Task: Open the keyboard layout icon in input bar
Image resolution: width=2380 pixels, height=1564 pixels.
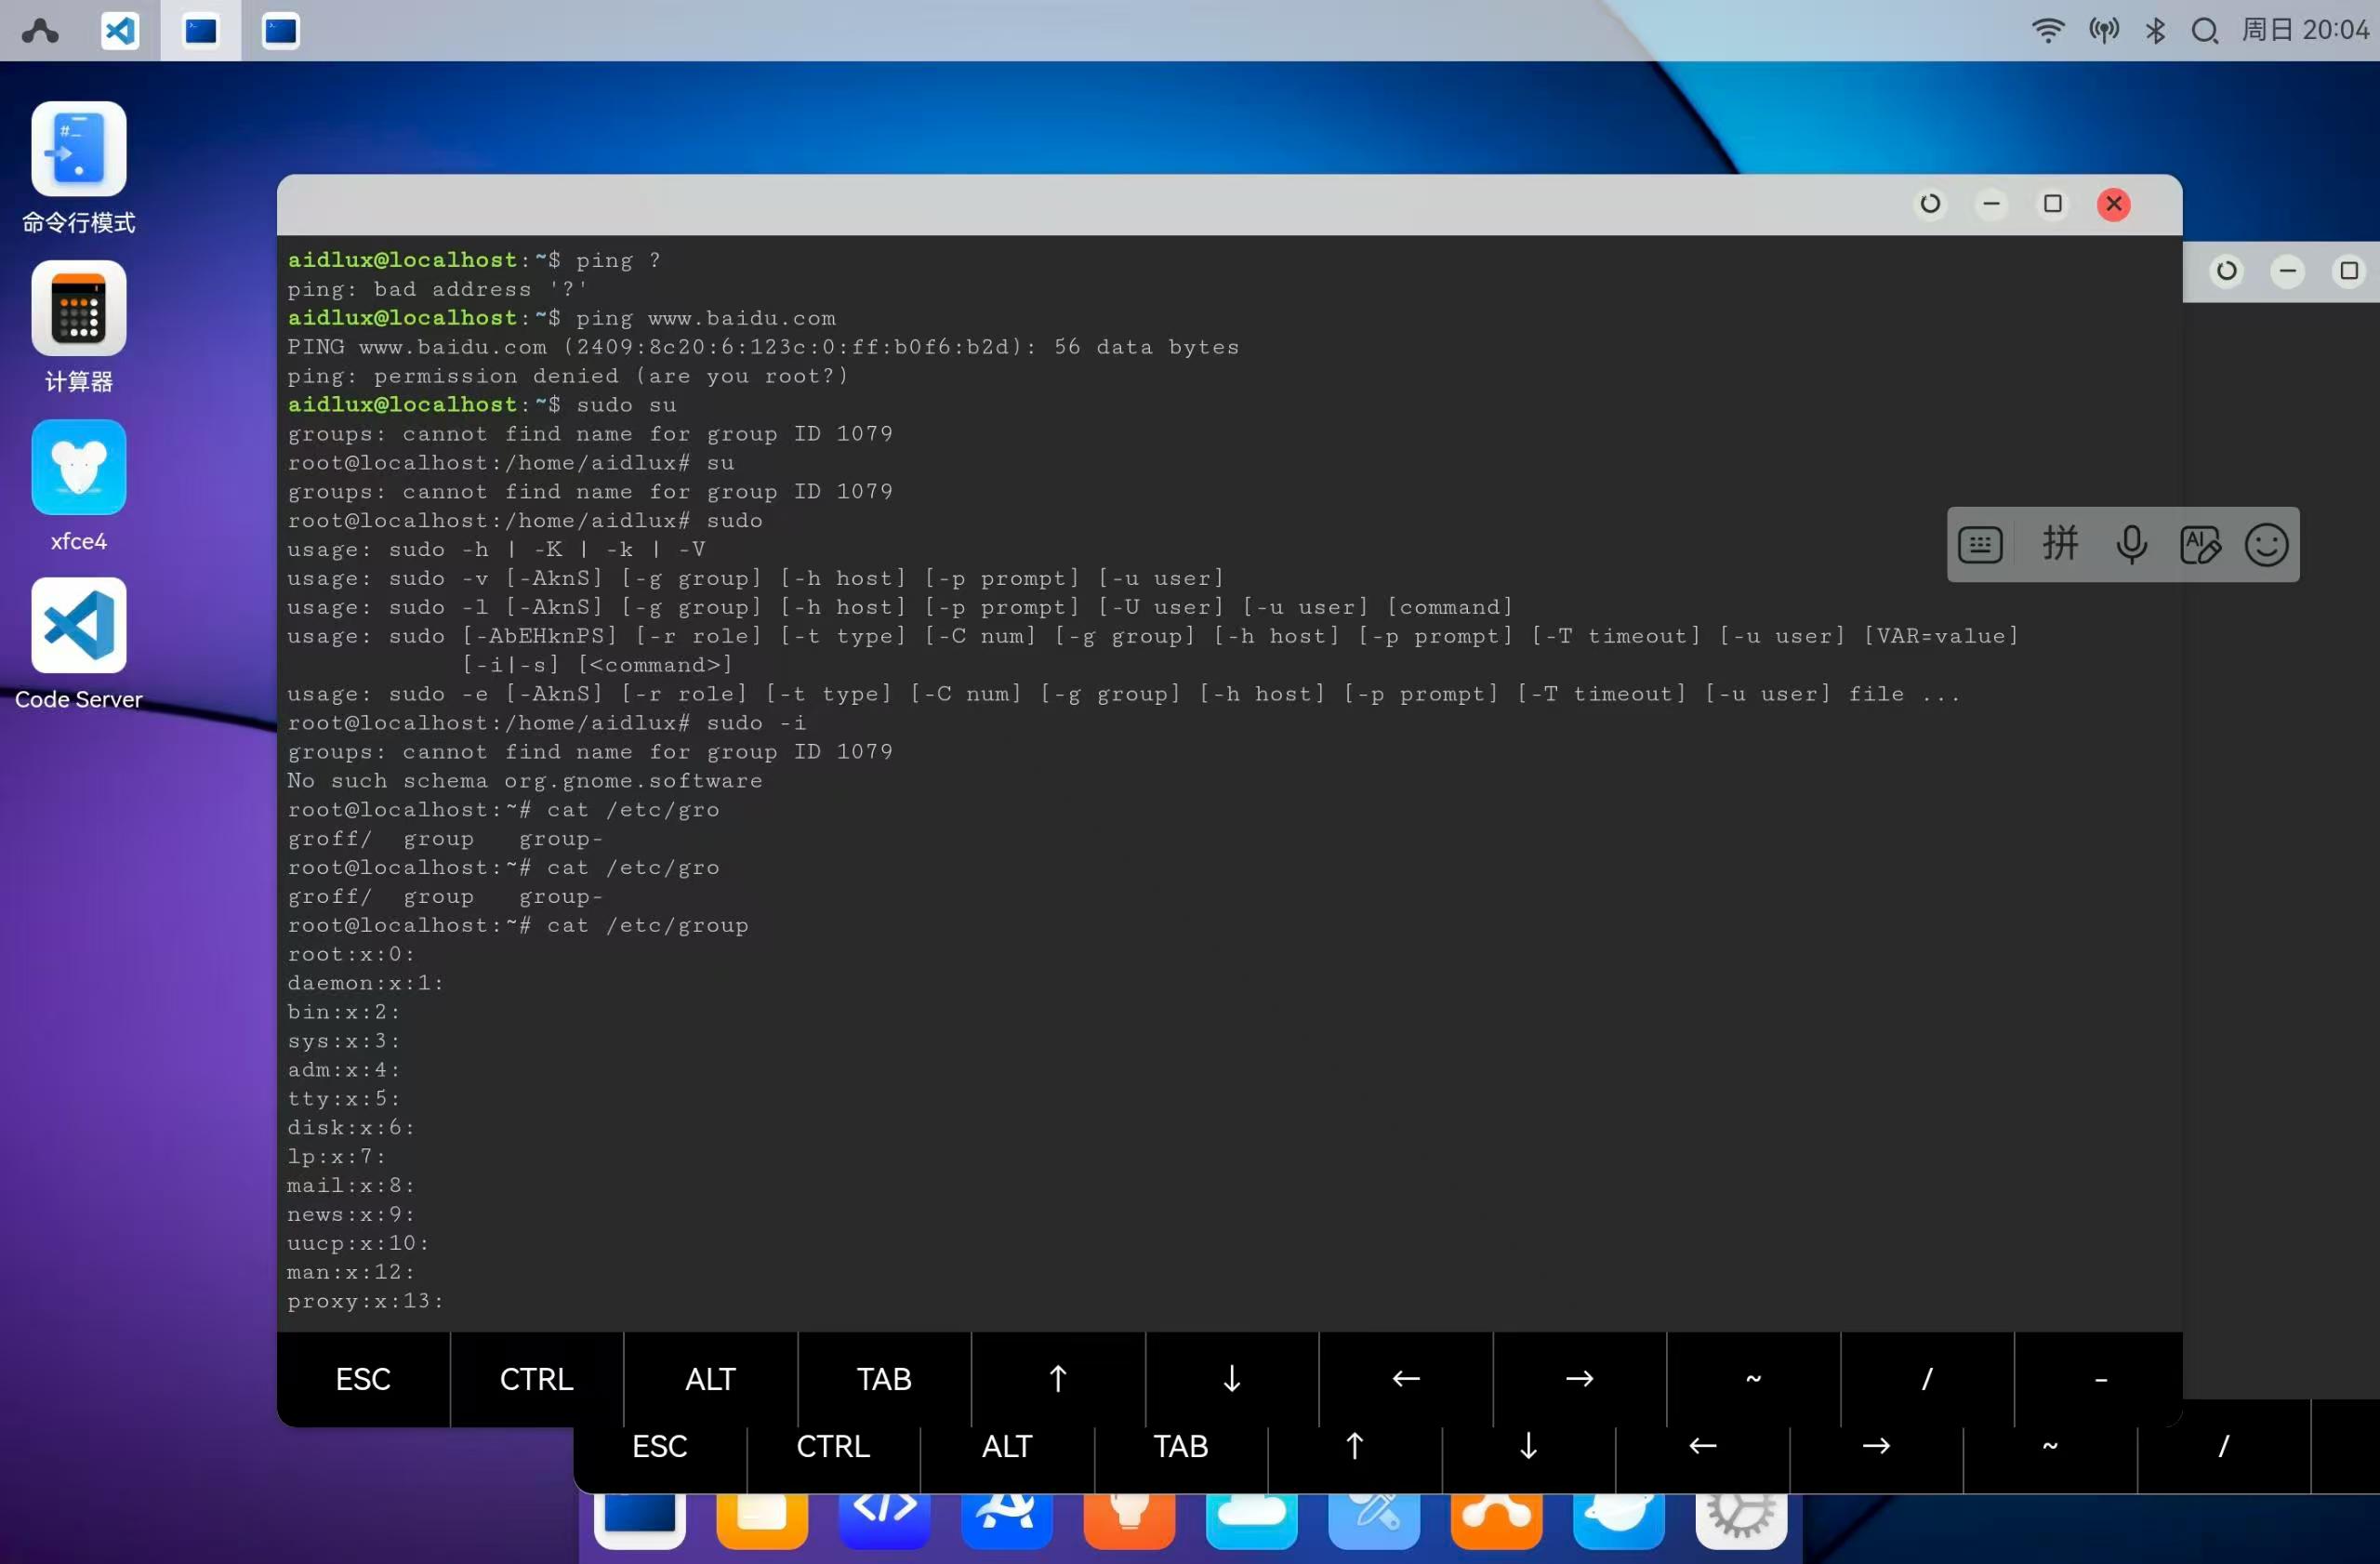Action: 1980,544
